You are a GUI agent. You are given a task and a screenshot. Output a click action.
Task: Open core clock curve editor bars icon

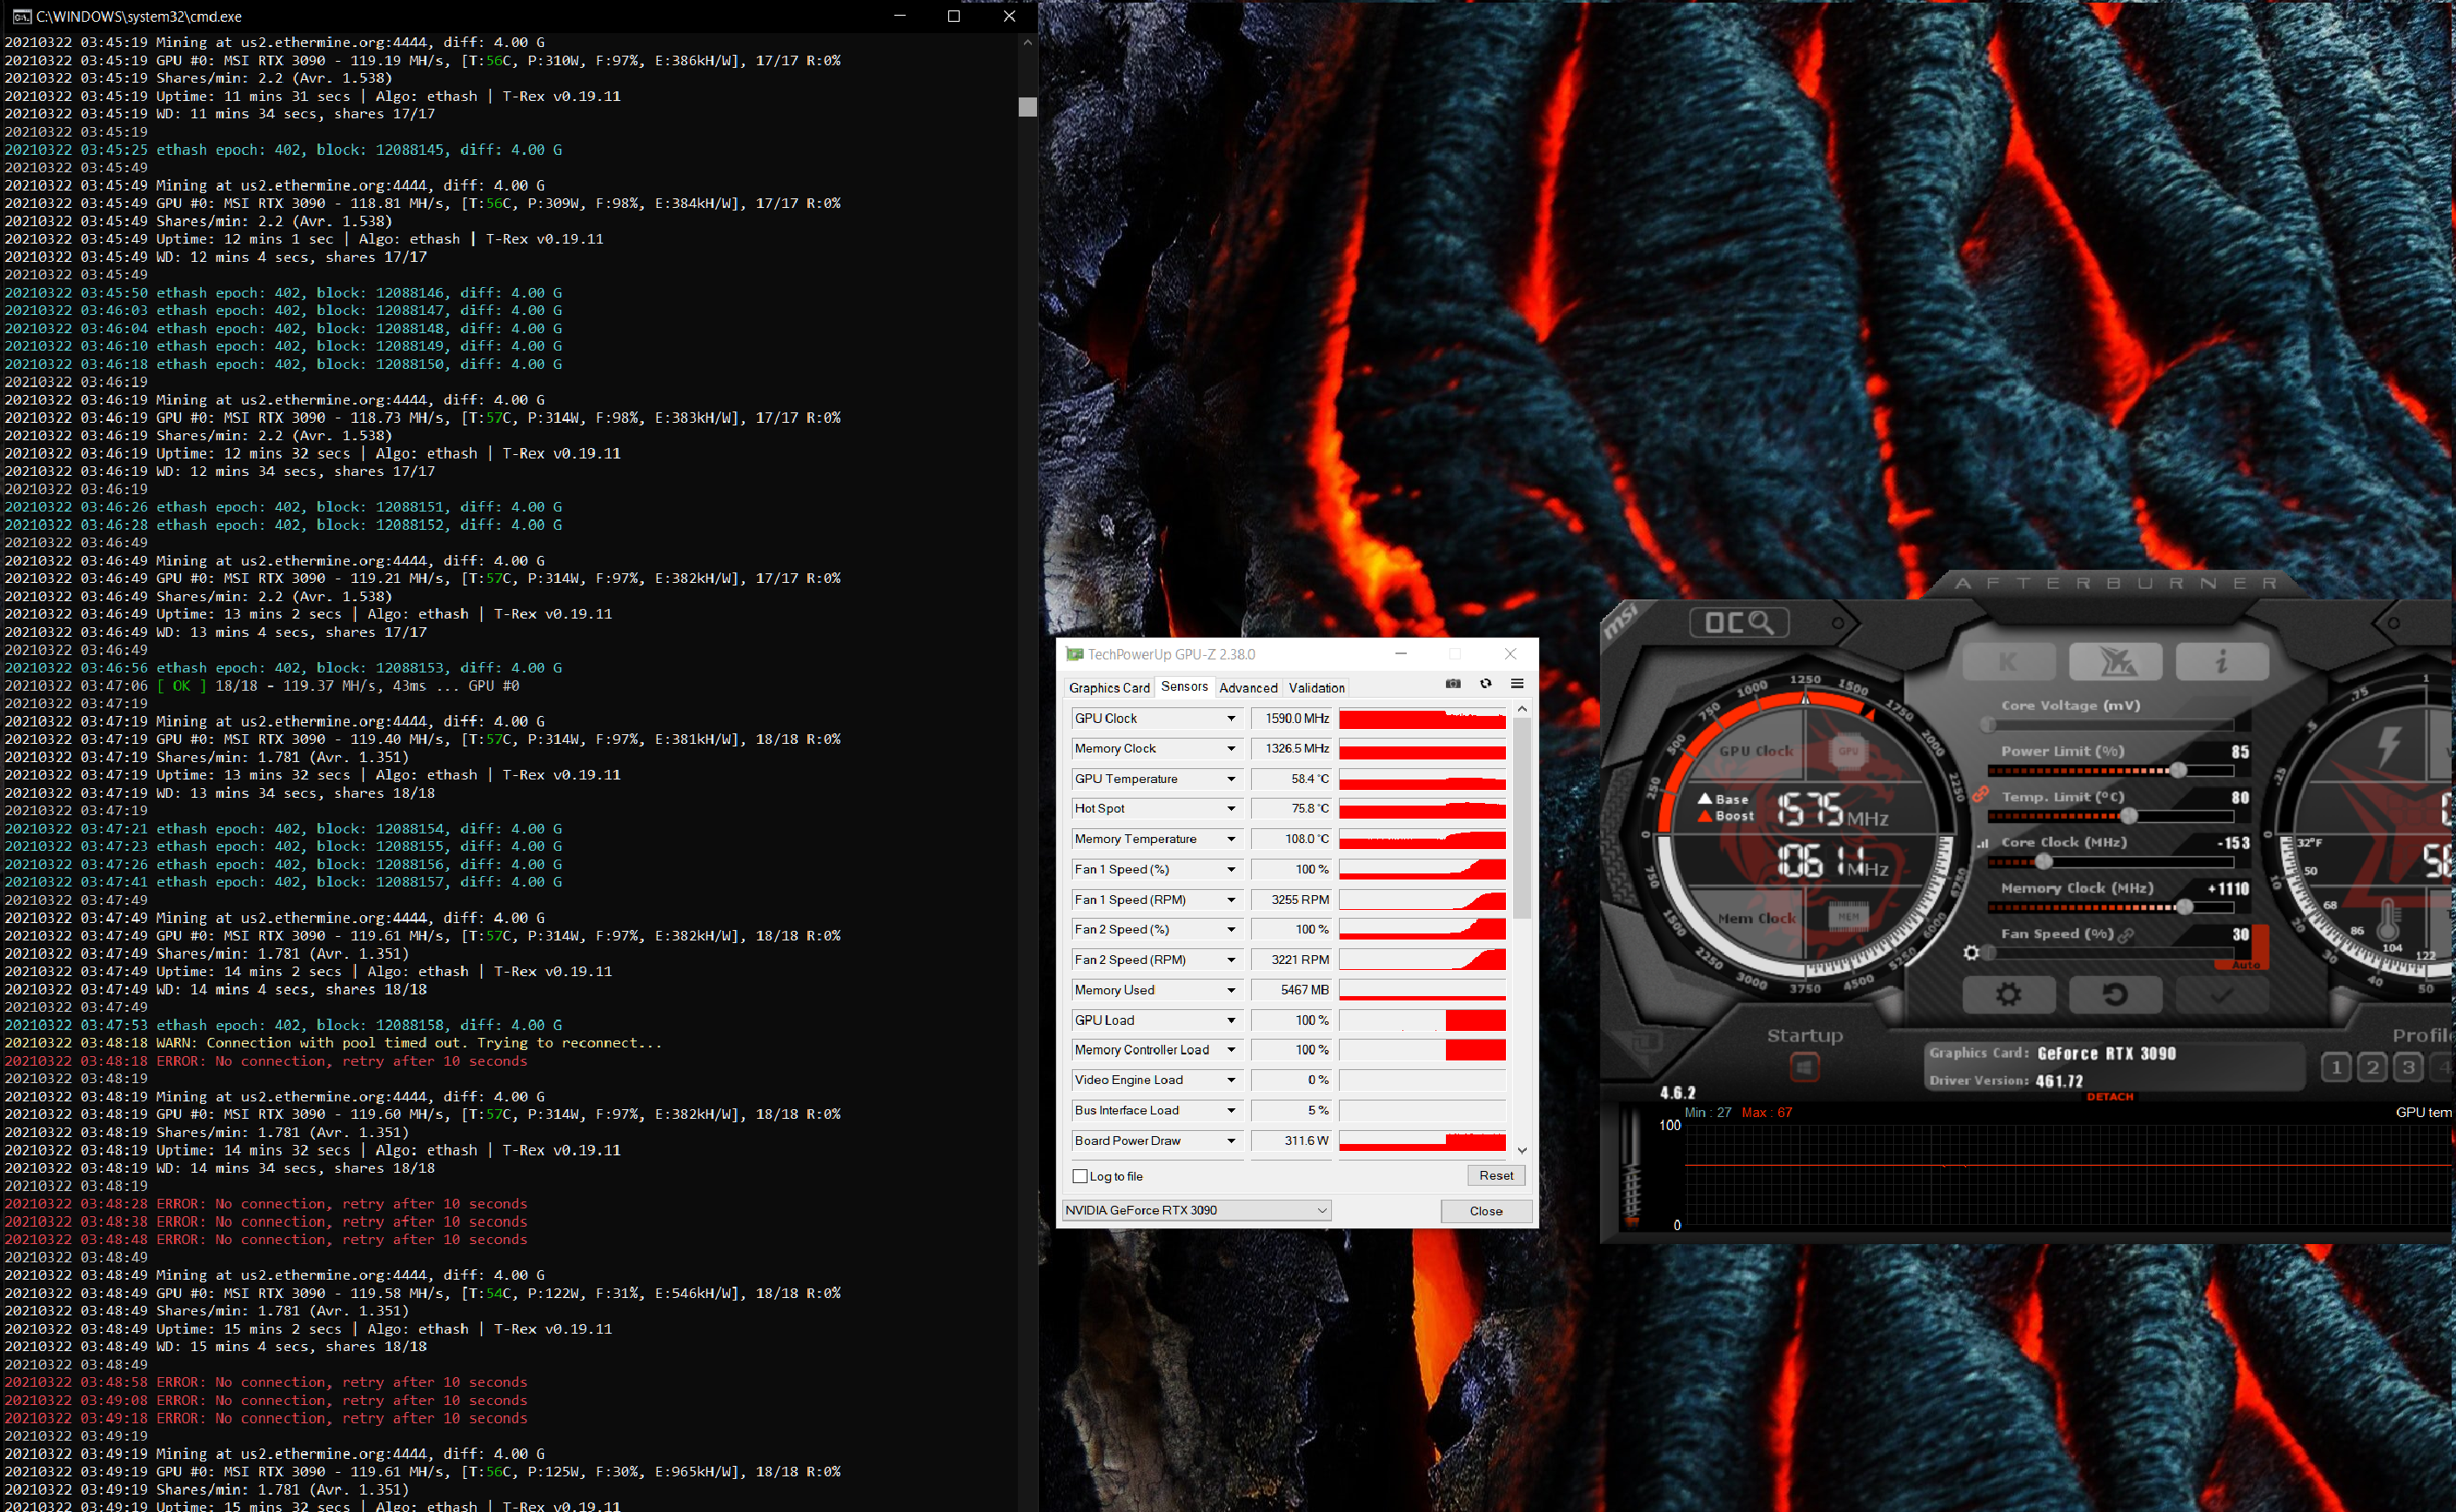[1982, 843]
